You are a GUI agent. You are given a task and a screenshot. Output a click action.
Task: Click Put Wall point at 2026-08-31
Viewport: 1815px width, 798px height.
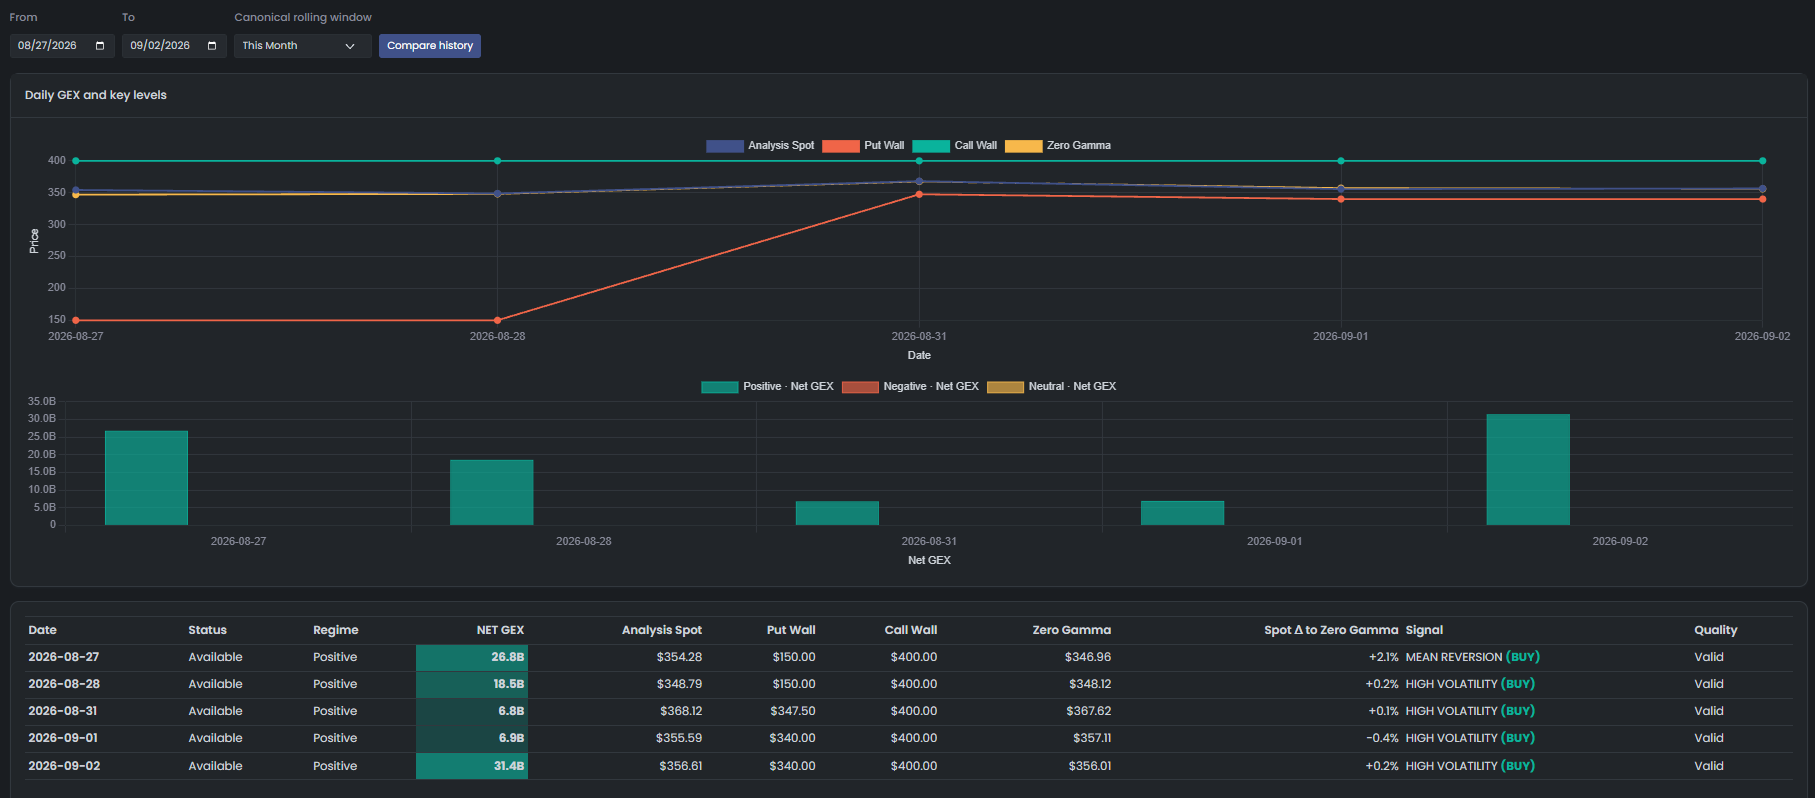[x=919, y=194]
